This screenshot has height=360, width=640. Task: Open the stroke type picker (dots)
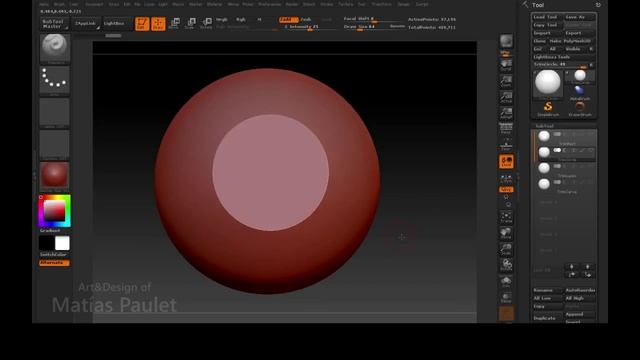tap(55, 80)
